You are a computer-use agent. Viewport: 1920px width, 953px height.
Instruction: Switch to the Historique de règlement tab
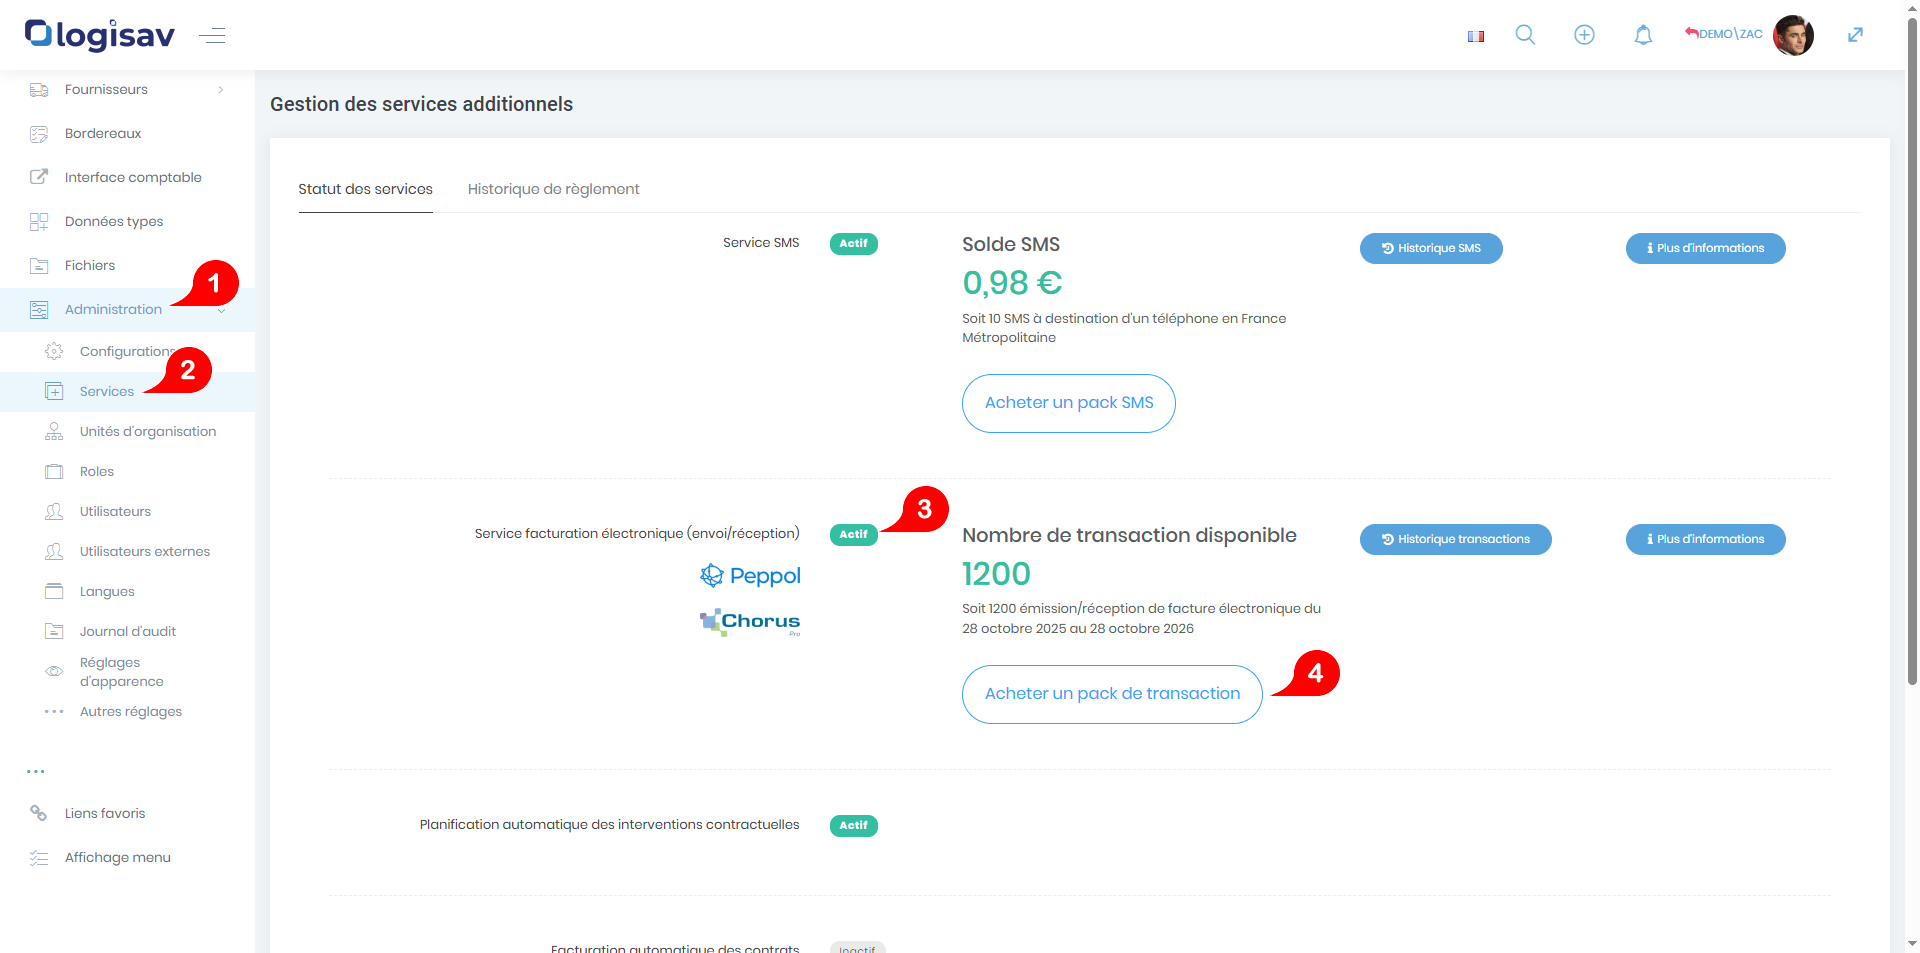coord(553,189)
